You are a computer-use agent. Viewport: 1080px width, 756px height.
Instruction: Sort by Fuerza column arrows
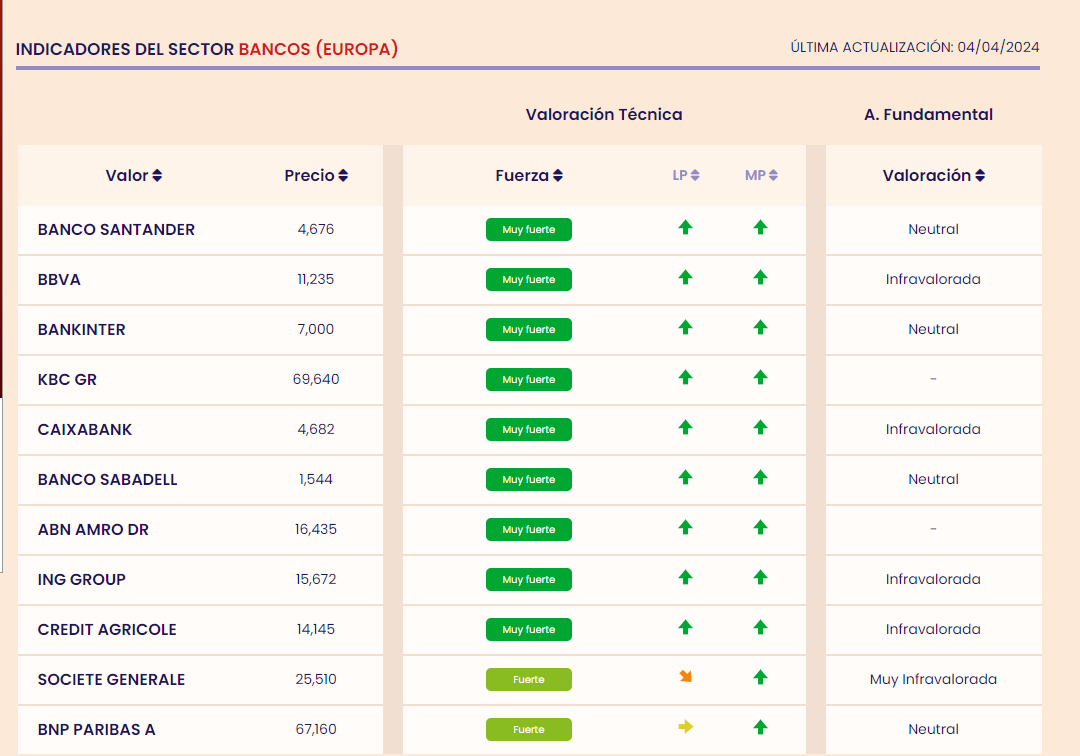[x=558, y=176]
